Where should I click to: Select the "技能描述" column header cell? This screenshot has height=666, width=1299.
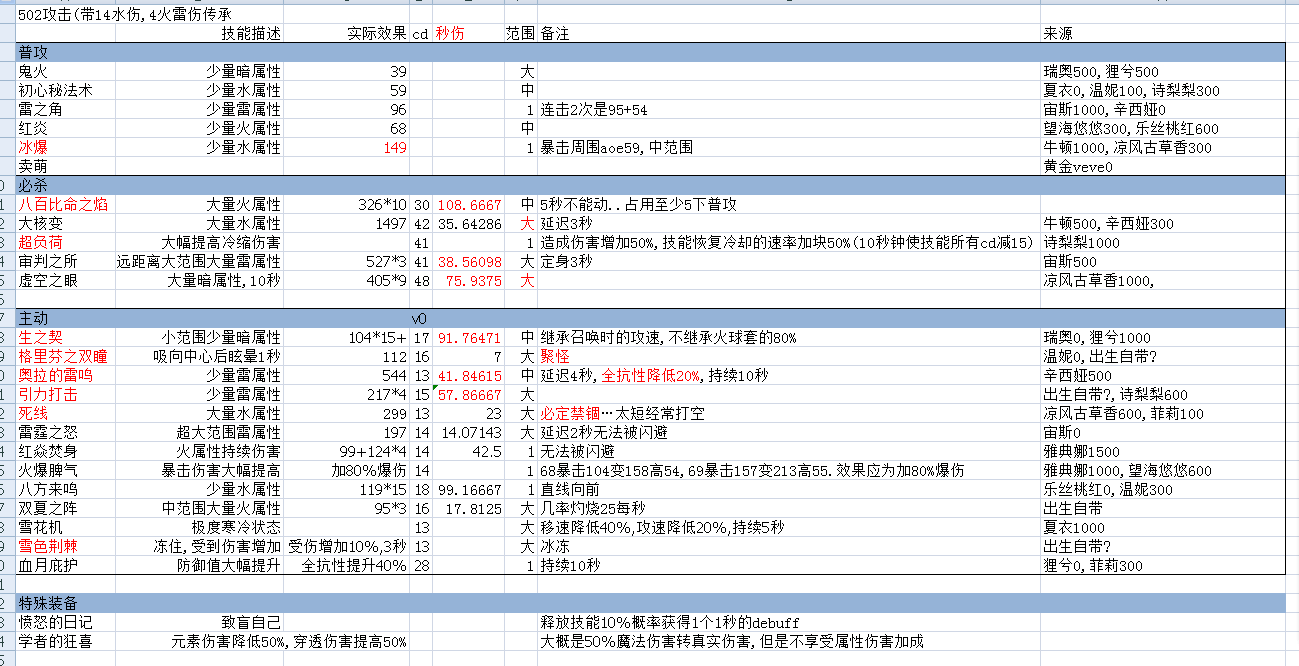(x=251, y=33)
